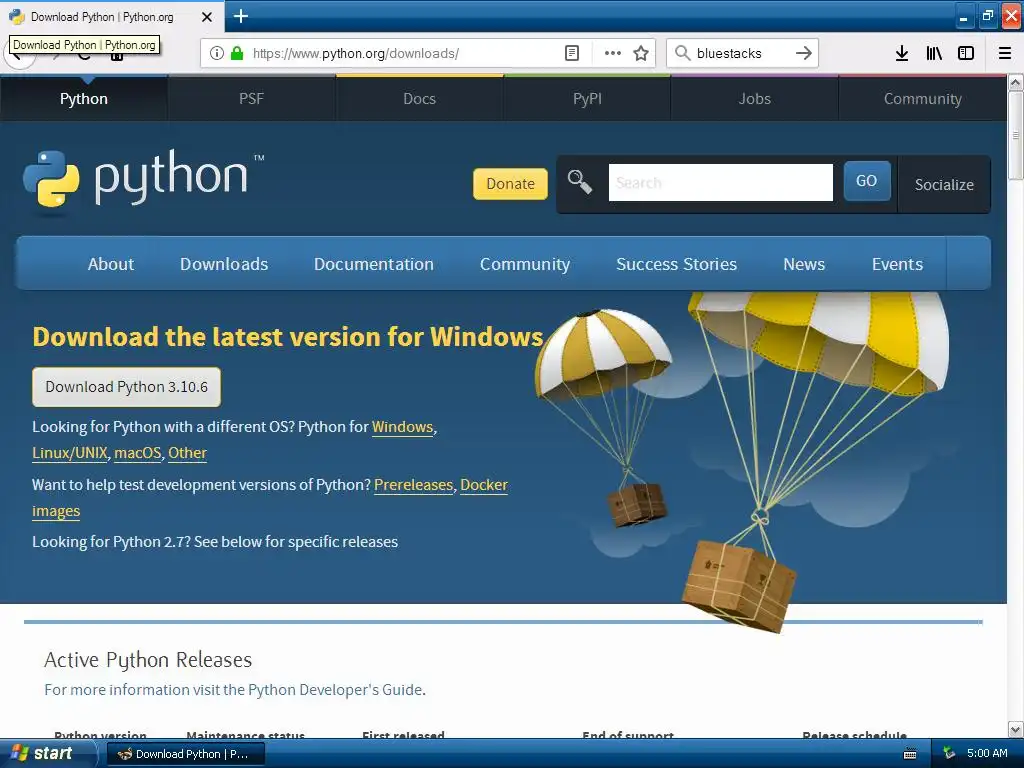Click the search magnifier icon in Firefox search box
The height and width of the screenshot is (768, 1024).
tap(682, 53)
